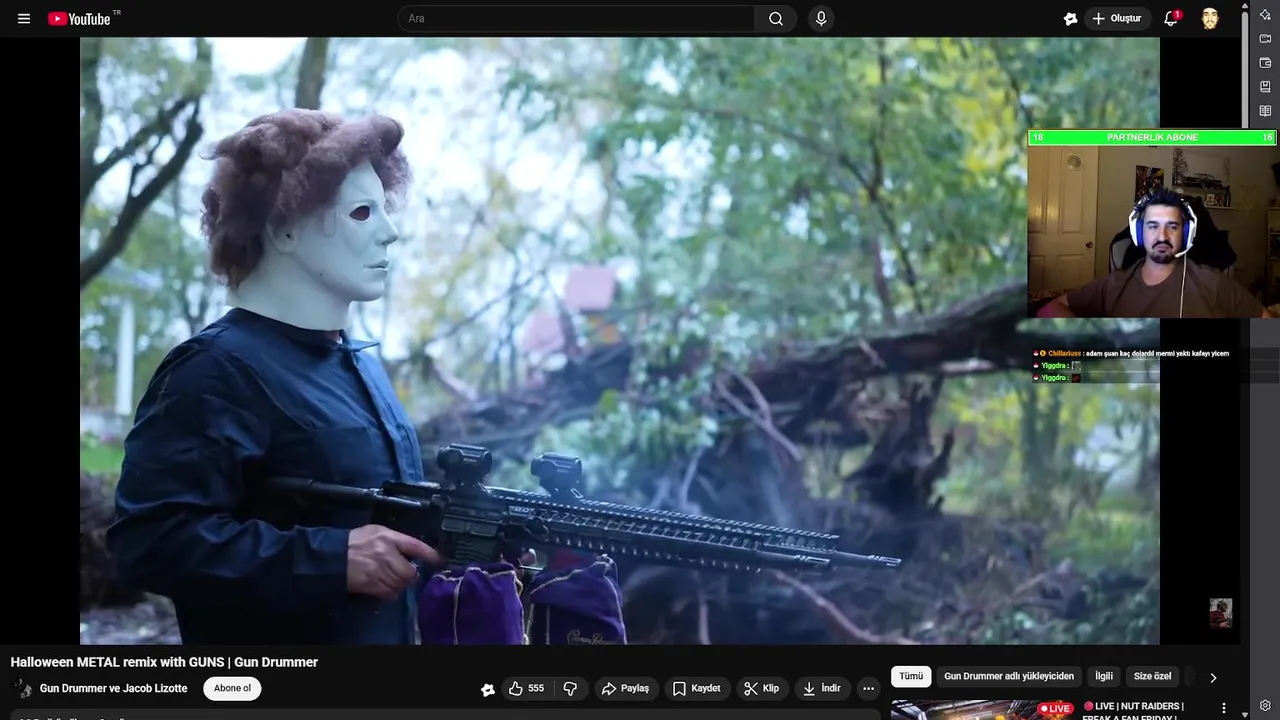Click the camera icon in the right sidebar

click(x=1265, y=39)
